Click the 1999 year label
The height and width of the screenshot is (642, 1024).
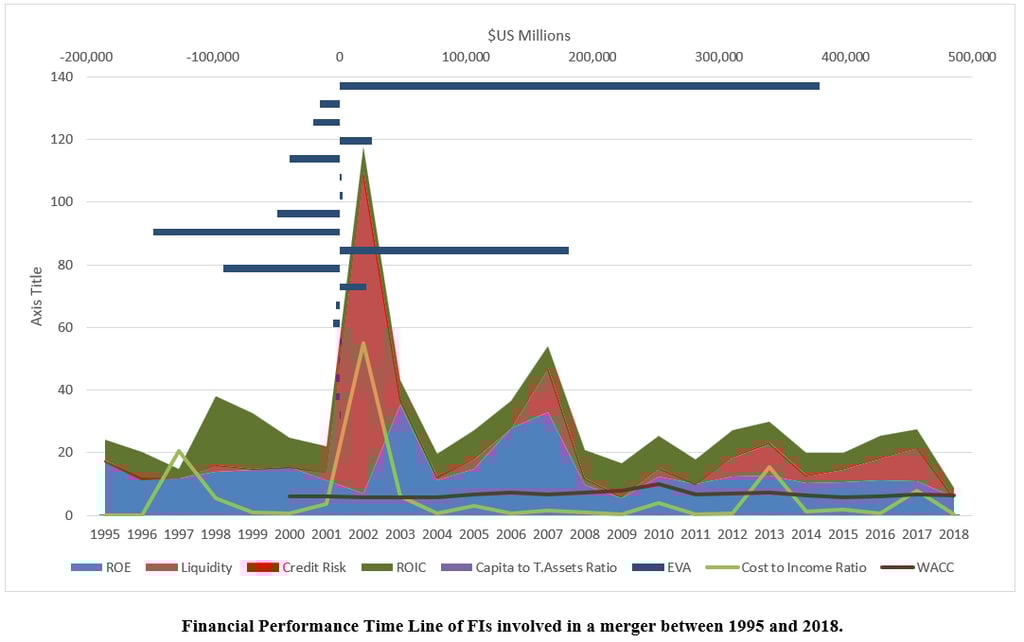click(252, 534)
